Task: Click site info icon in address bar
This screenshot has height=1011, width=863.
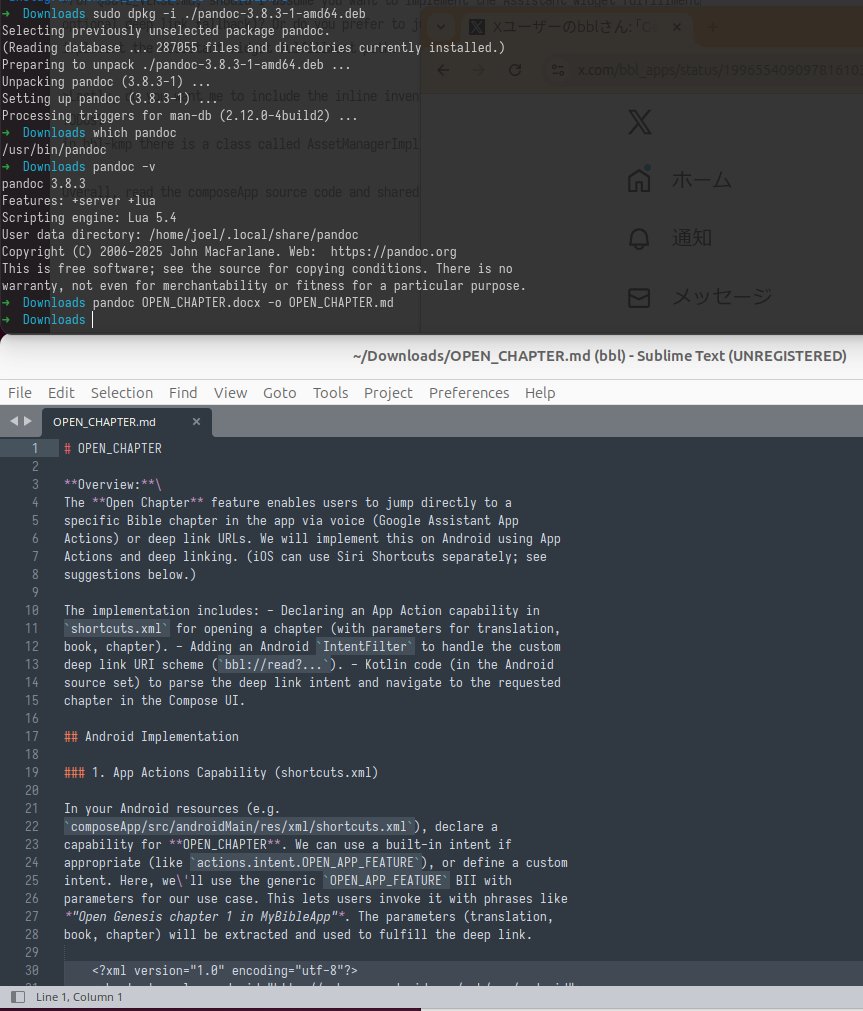Action: pyautogui.click(x=558, y=70)
